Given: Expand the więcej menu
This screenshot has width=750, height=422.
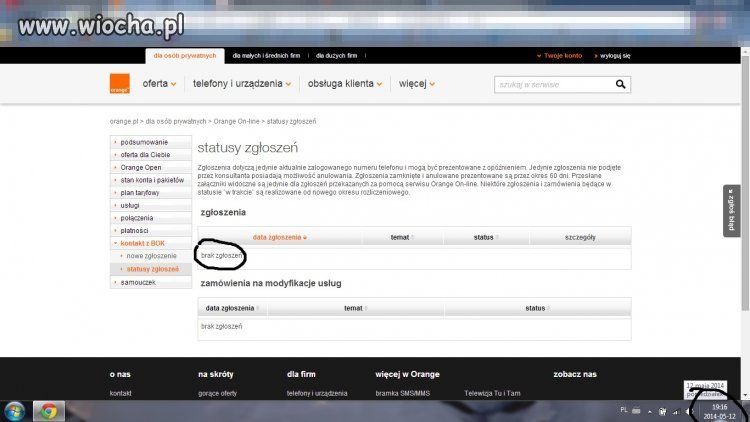Looking at the screenshot, I should 417,84.
